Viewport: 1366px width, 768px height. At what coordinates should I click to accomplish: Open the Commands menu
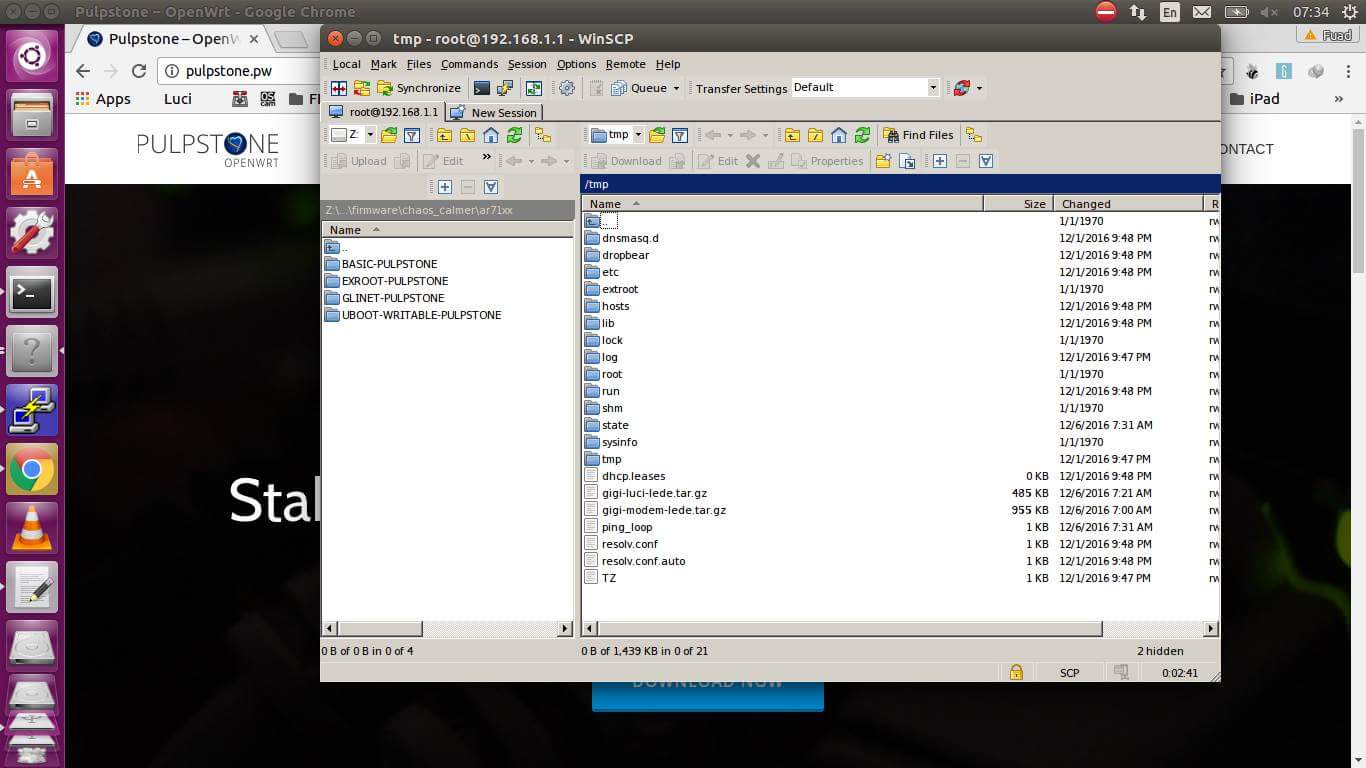(469, 64)
